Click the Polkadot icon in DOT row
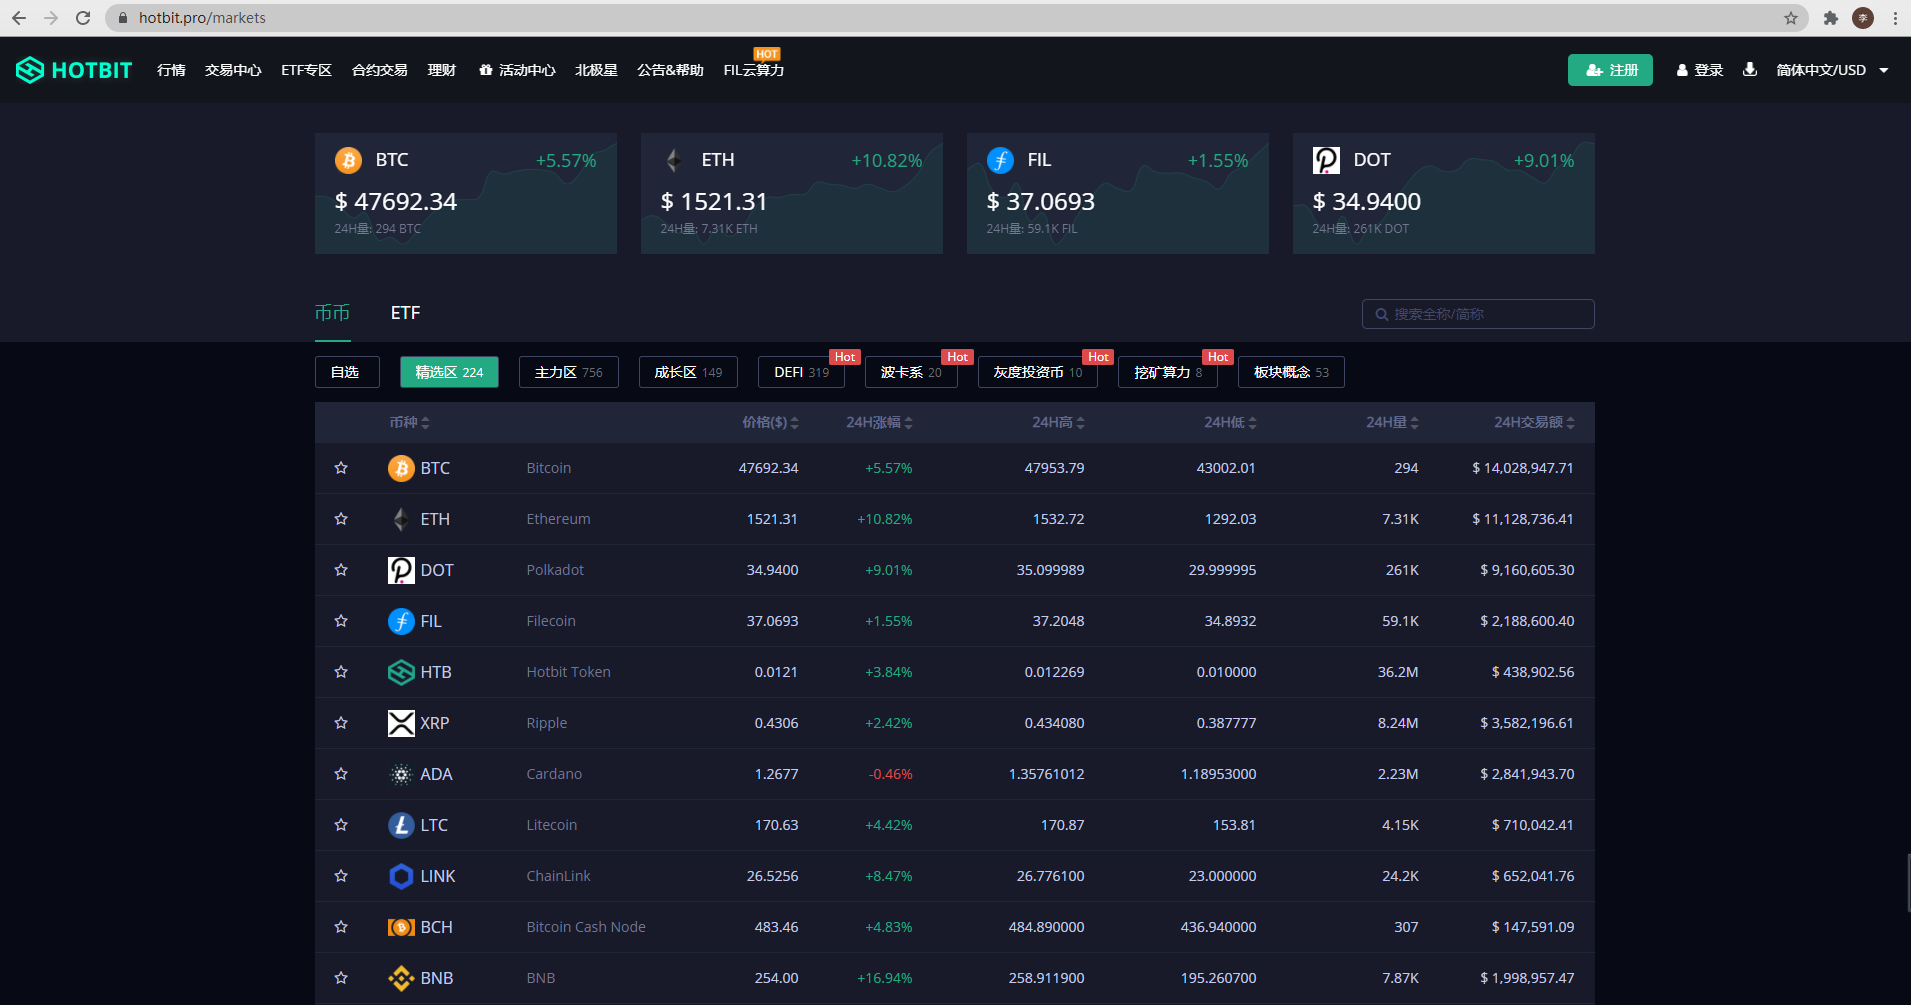The image size is (1911, 1005). pos(401,570)
